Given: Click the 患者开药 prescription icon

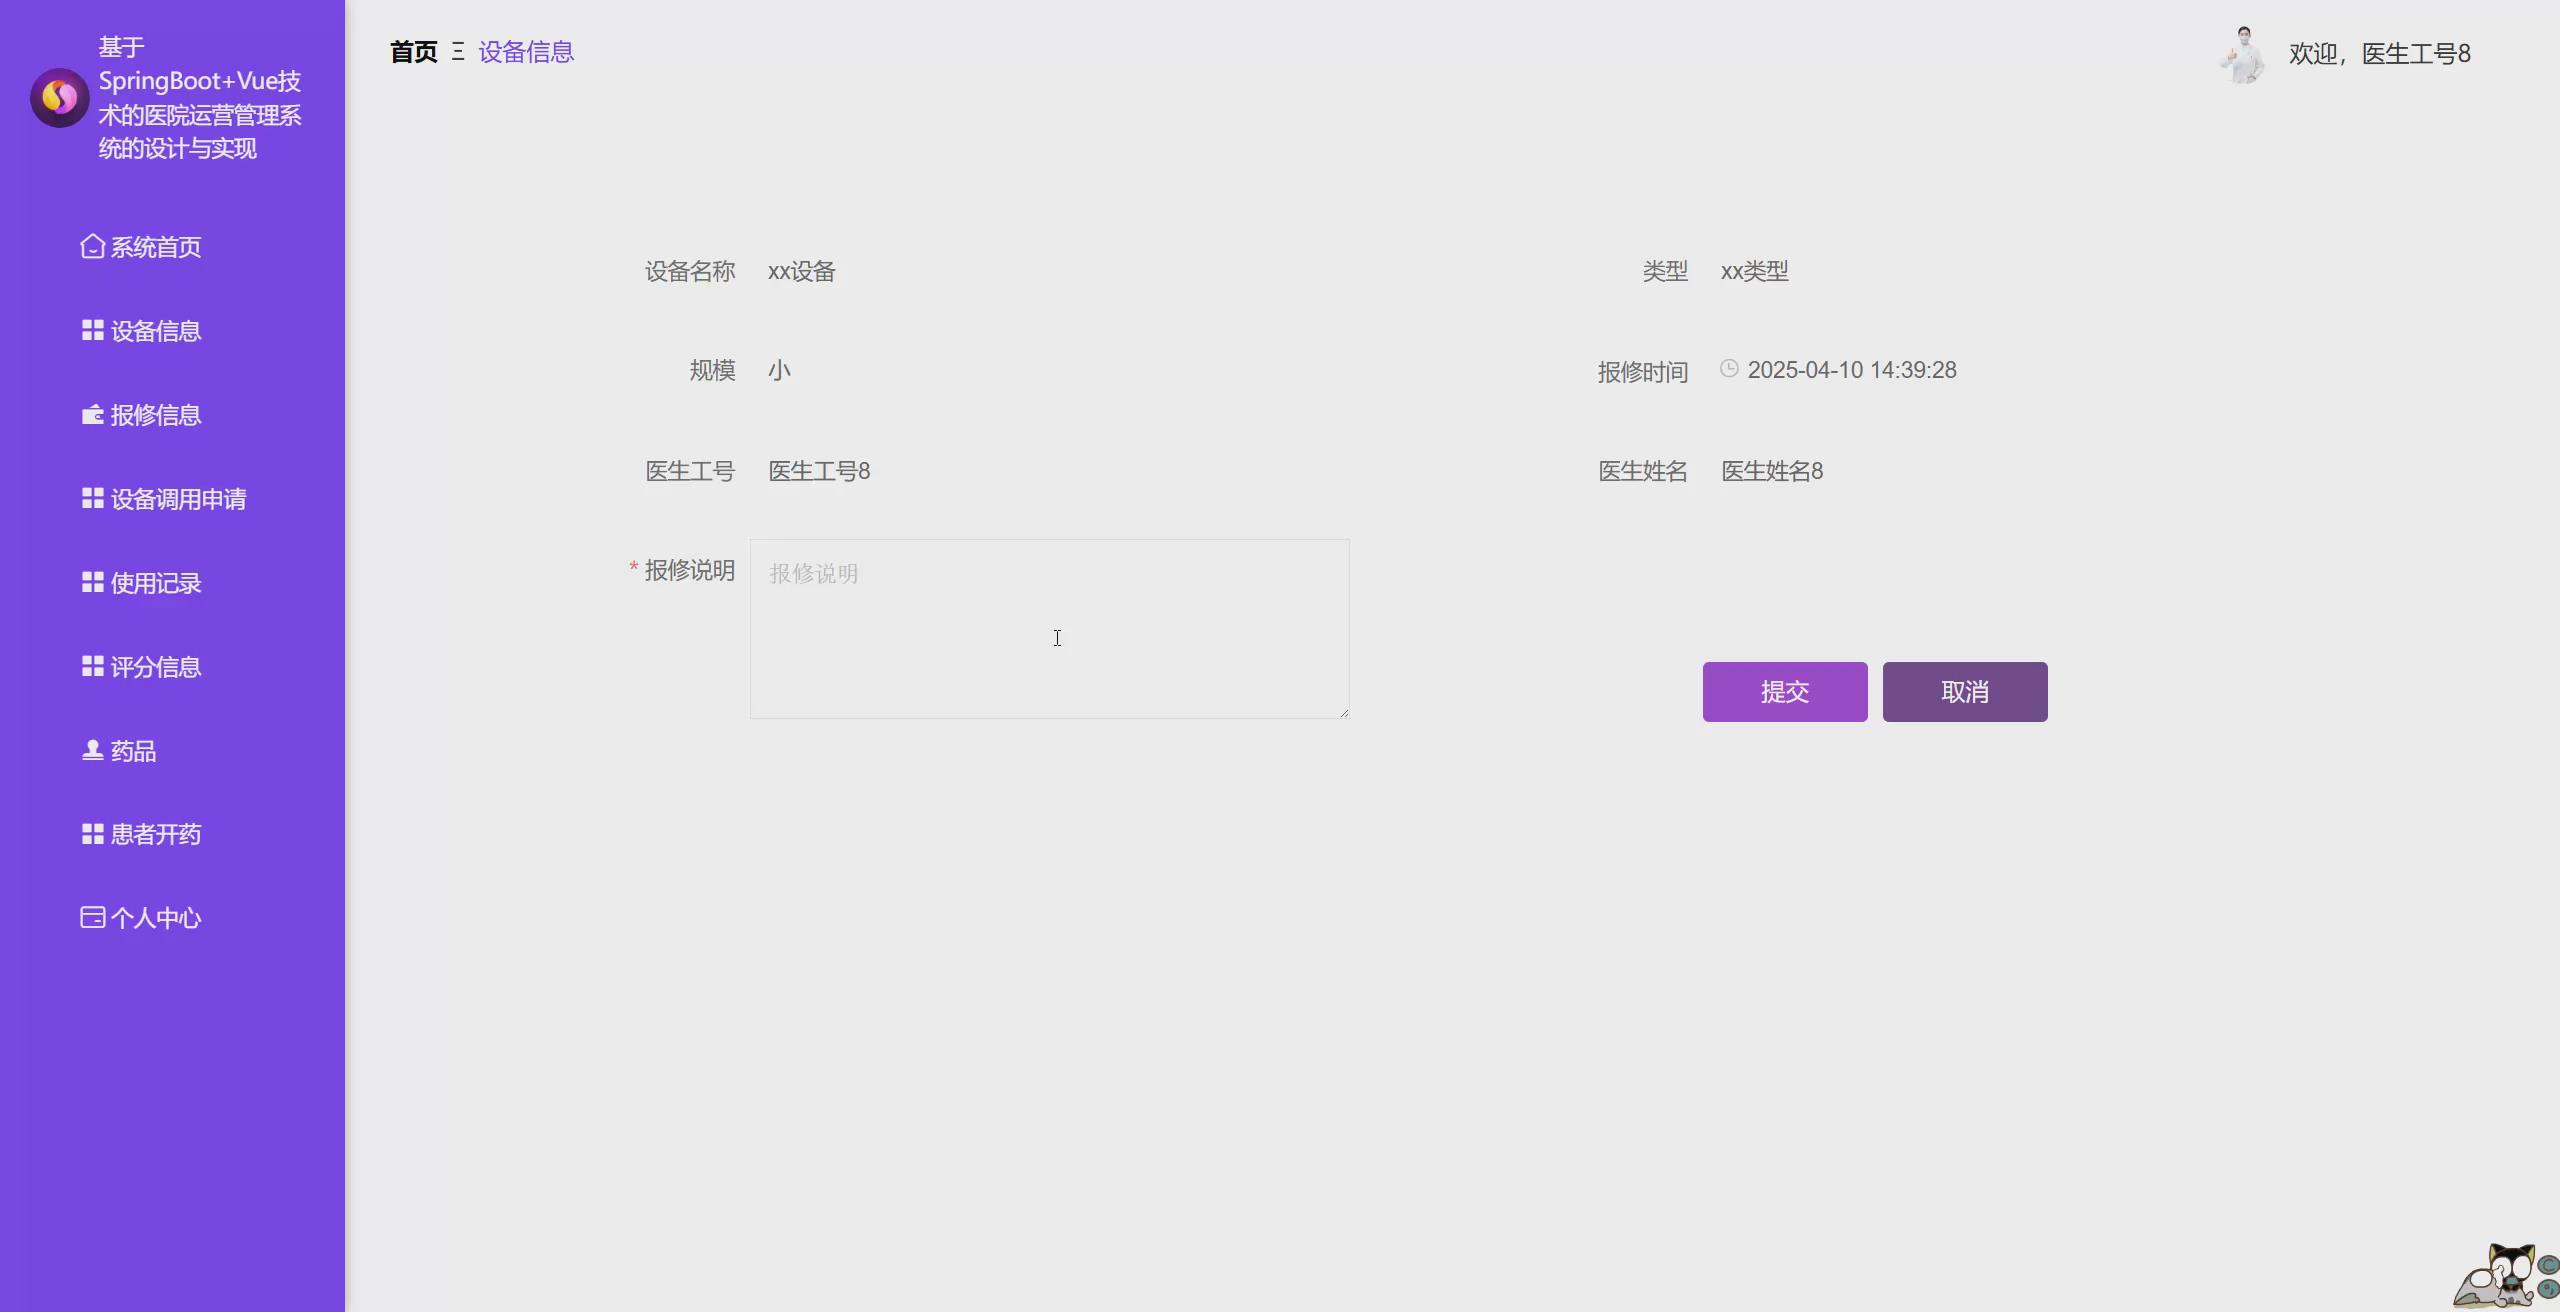Looking at the screenshot, I should (91, 833).
